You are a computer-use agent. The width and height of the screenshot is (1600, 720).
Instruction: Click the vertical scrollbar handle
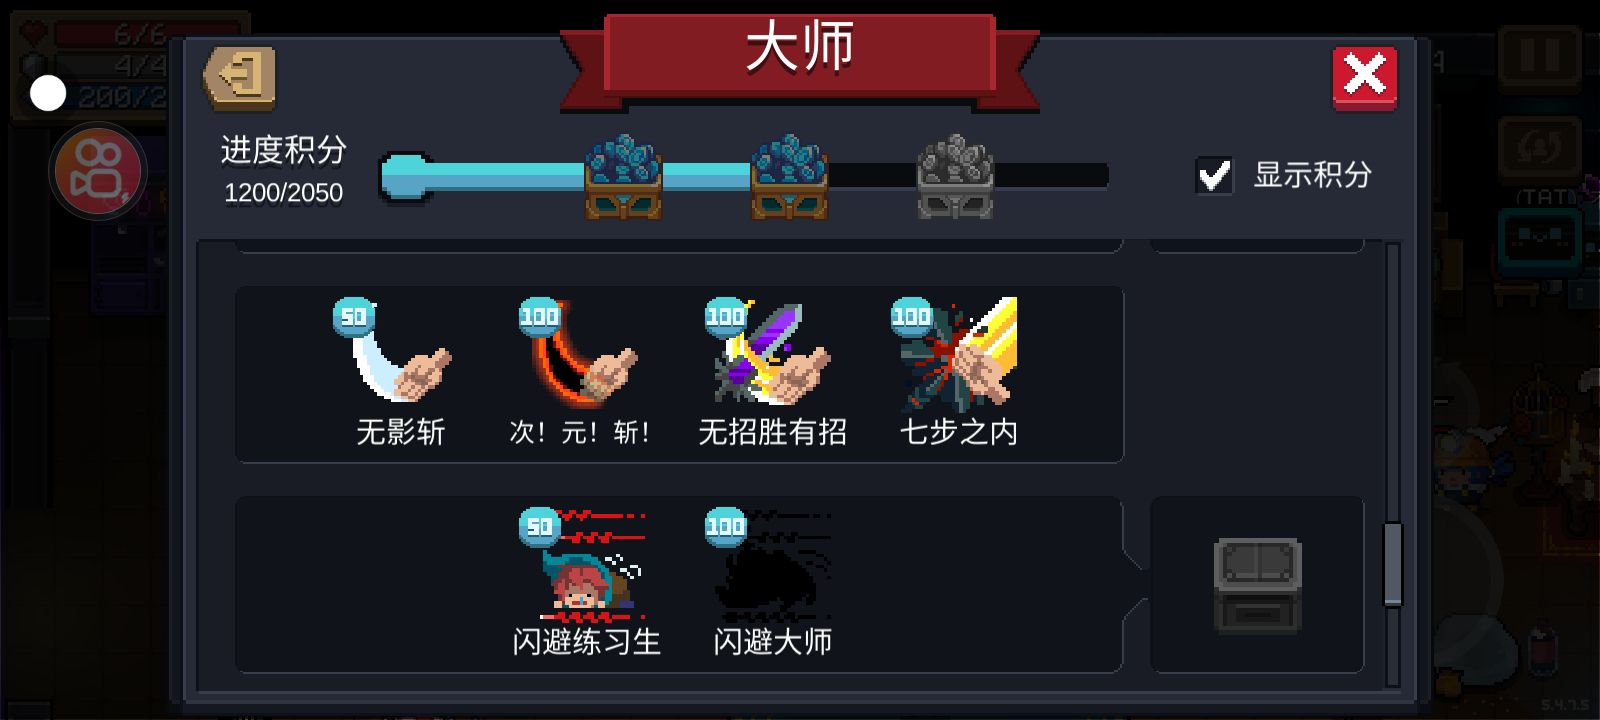[x=1393, y=564]
